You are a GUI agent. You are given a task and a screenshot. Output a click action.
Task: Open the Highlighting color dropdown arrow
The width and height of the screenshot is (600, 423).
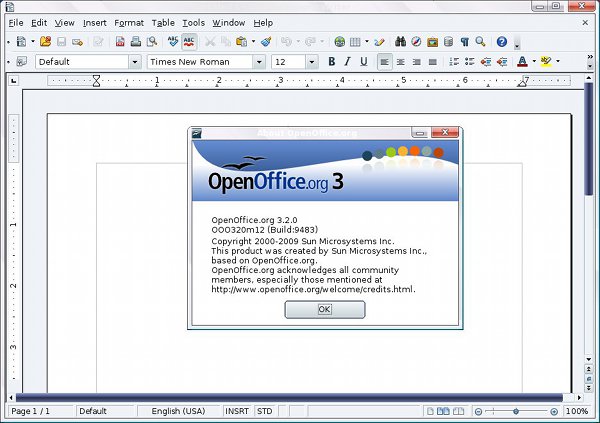[x=558, y=61]
